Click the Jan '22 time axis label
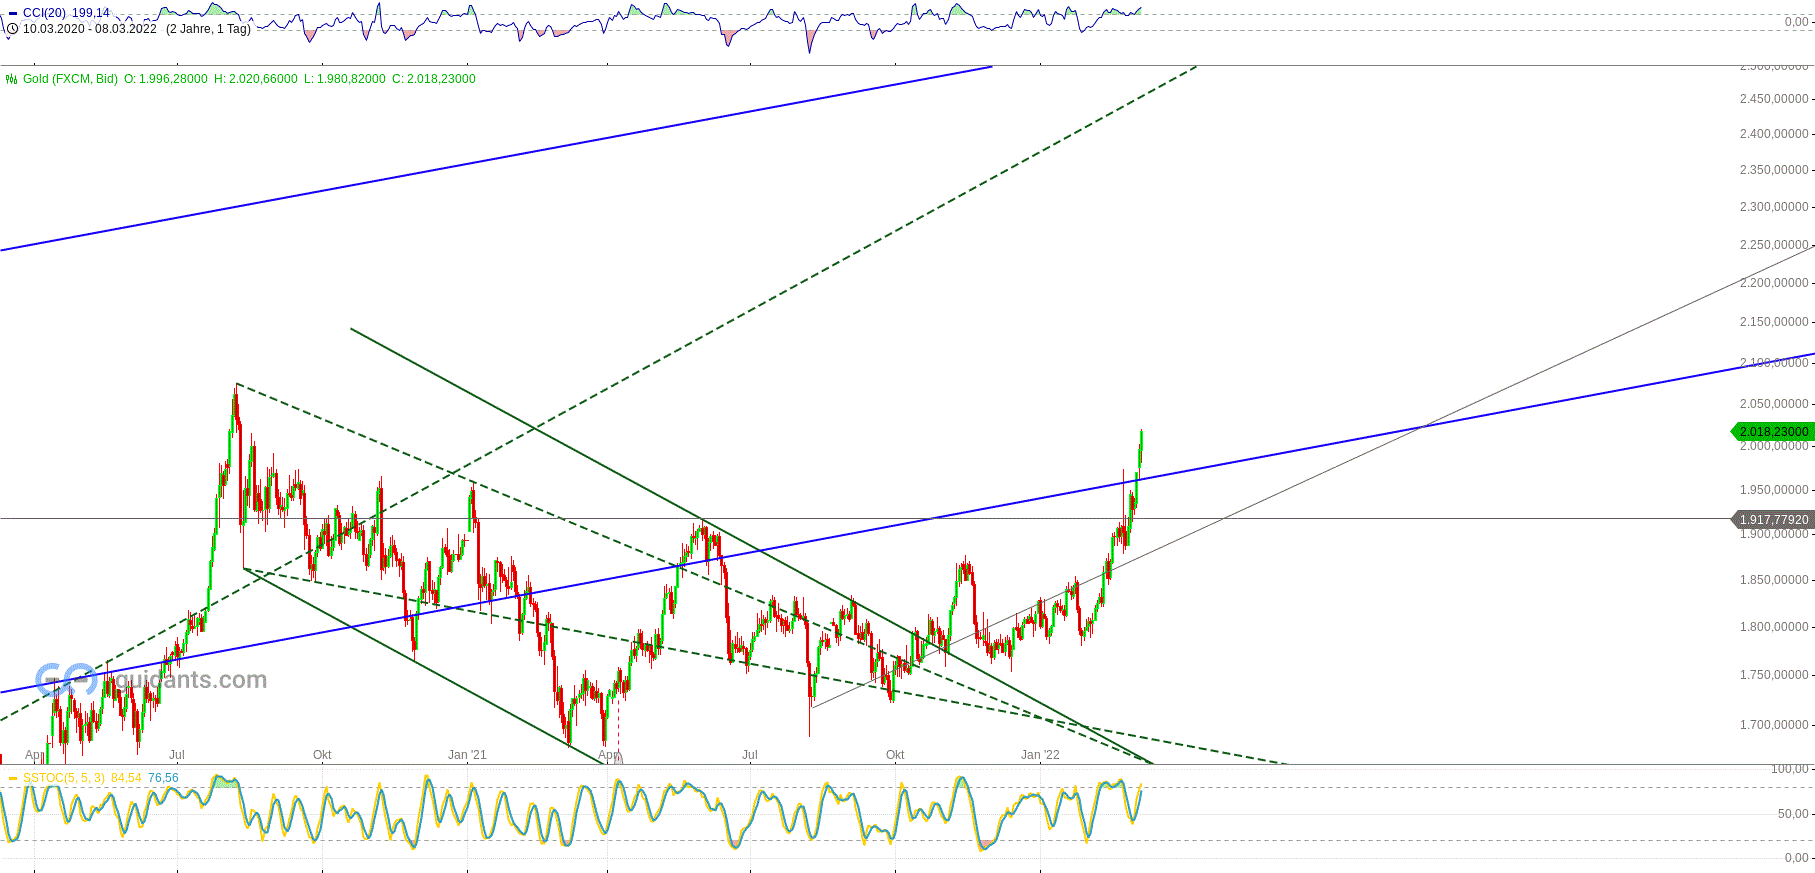The width and height of the screenshot is (1815, 873). [1040, 755]
